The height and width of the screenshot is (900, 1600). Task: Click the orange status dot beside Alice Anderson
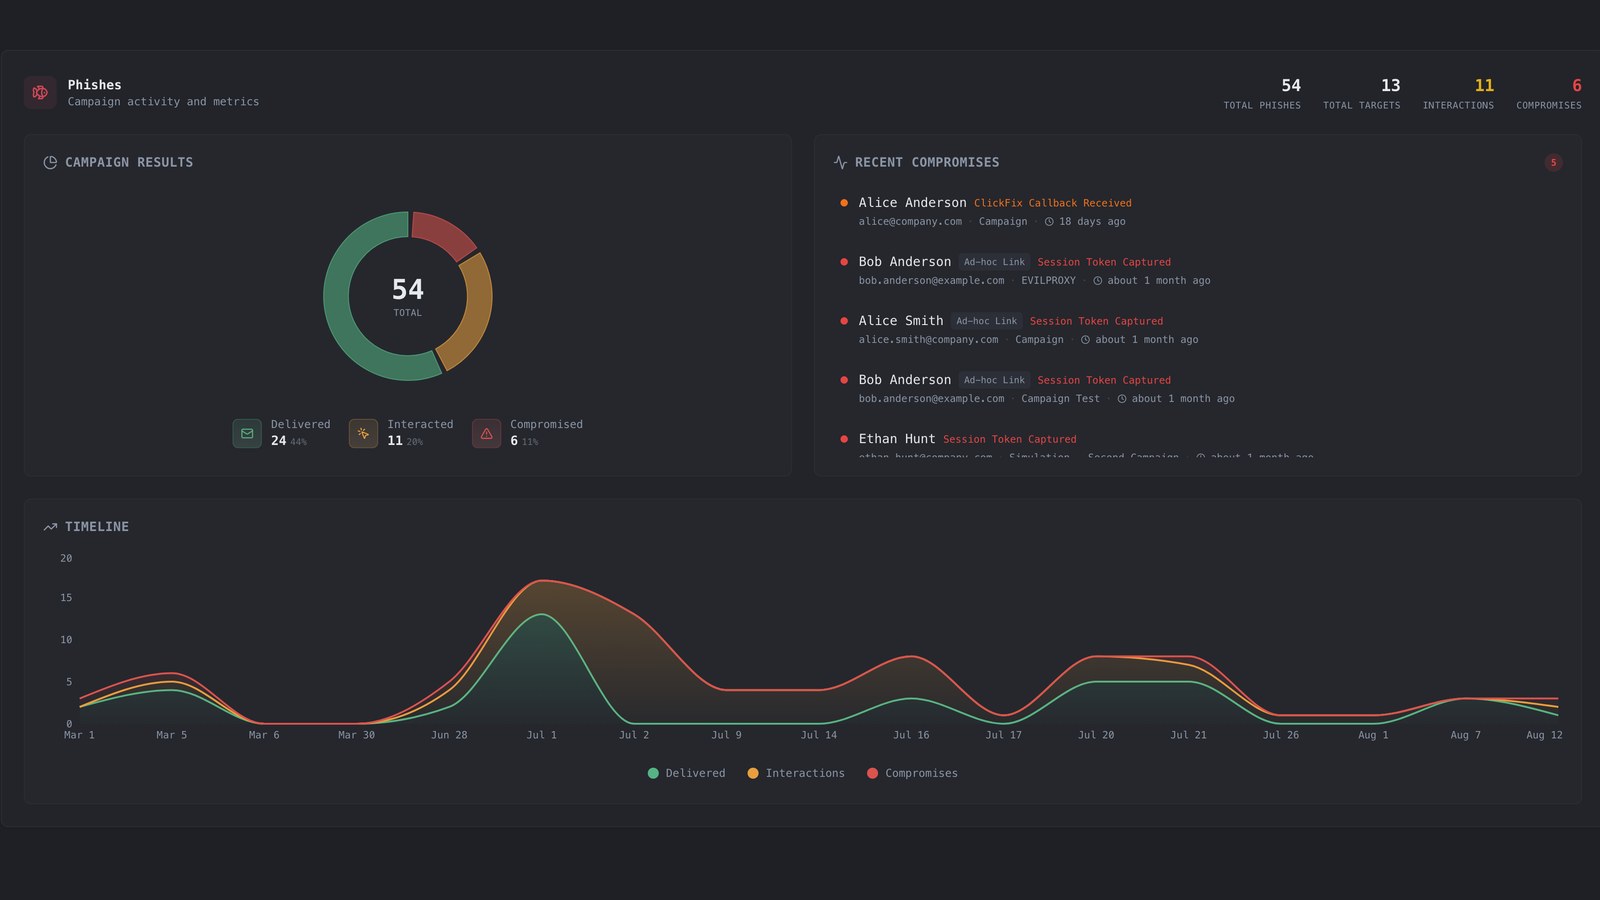point(844,203)
